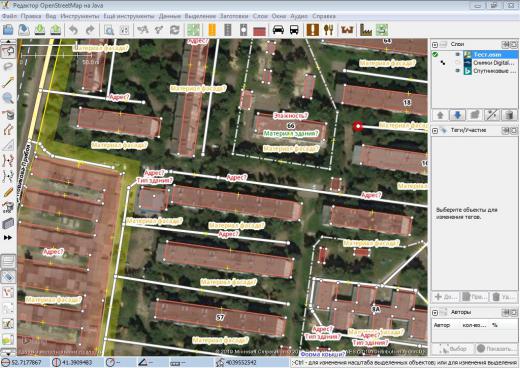The width and height of the screenshot is (520, 368).
Task: Select the zoom magnifier tool in left toolbar
Action: [x=8, y=98]
